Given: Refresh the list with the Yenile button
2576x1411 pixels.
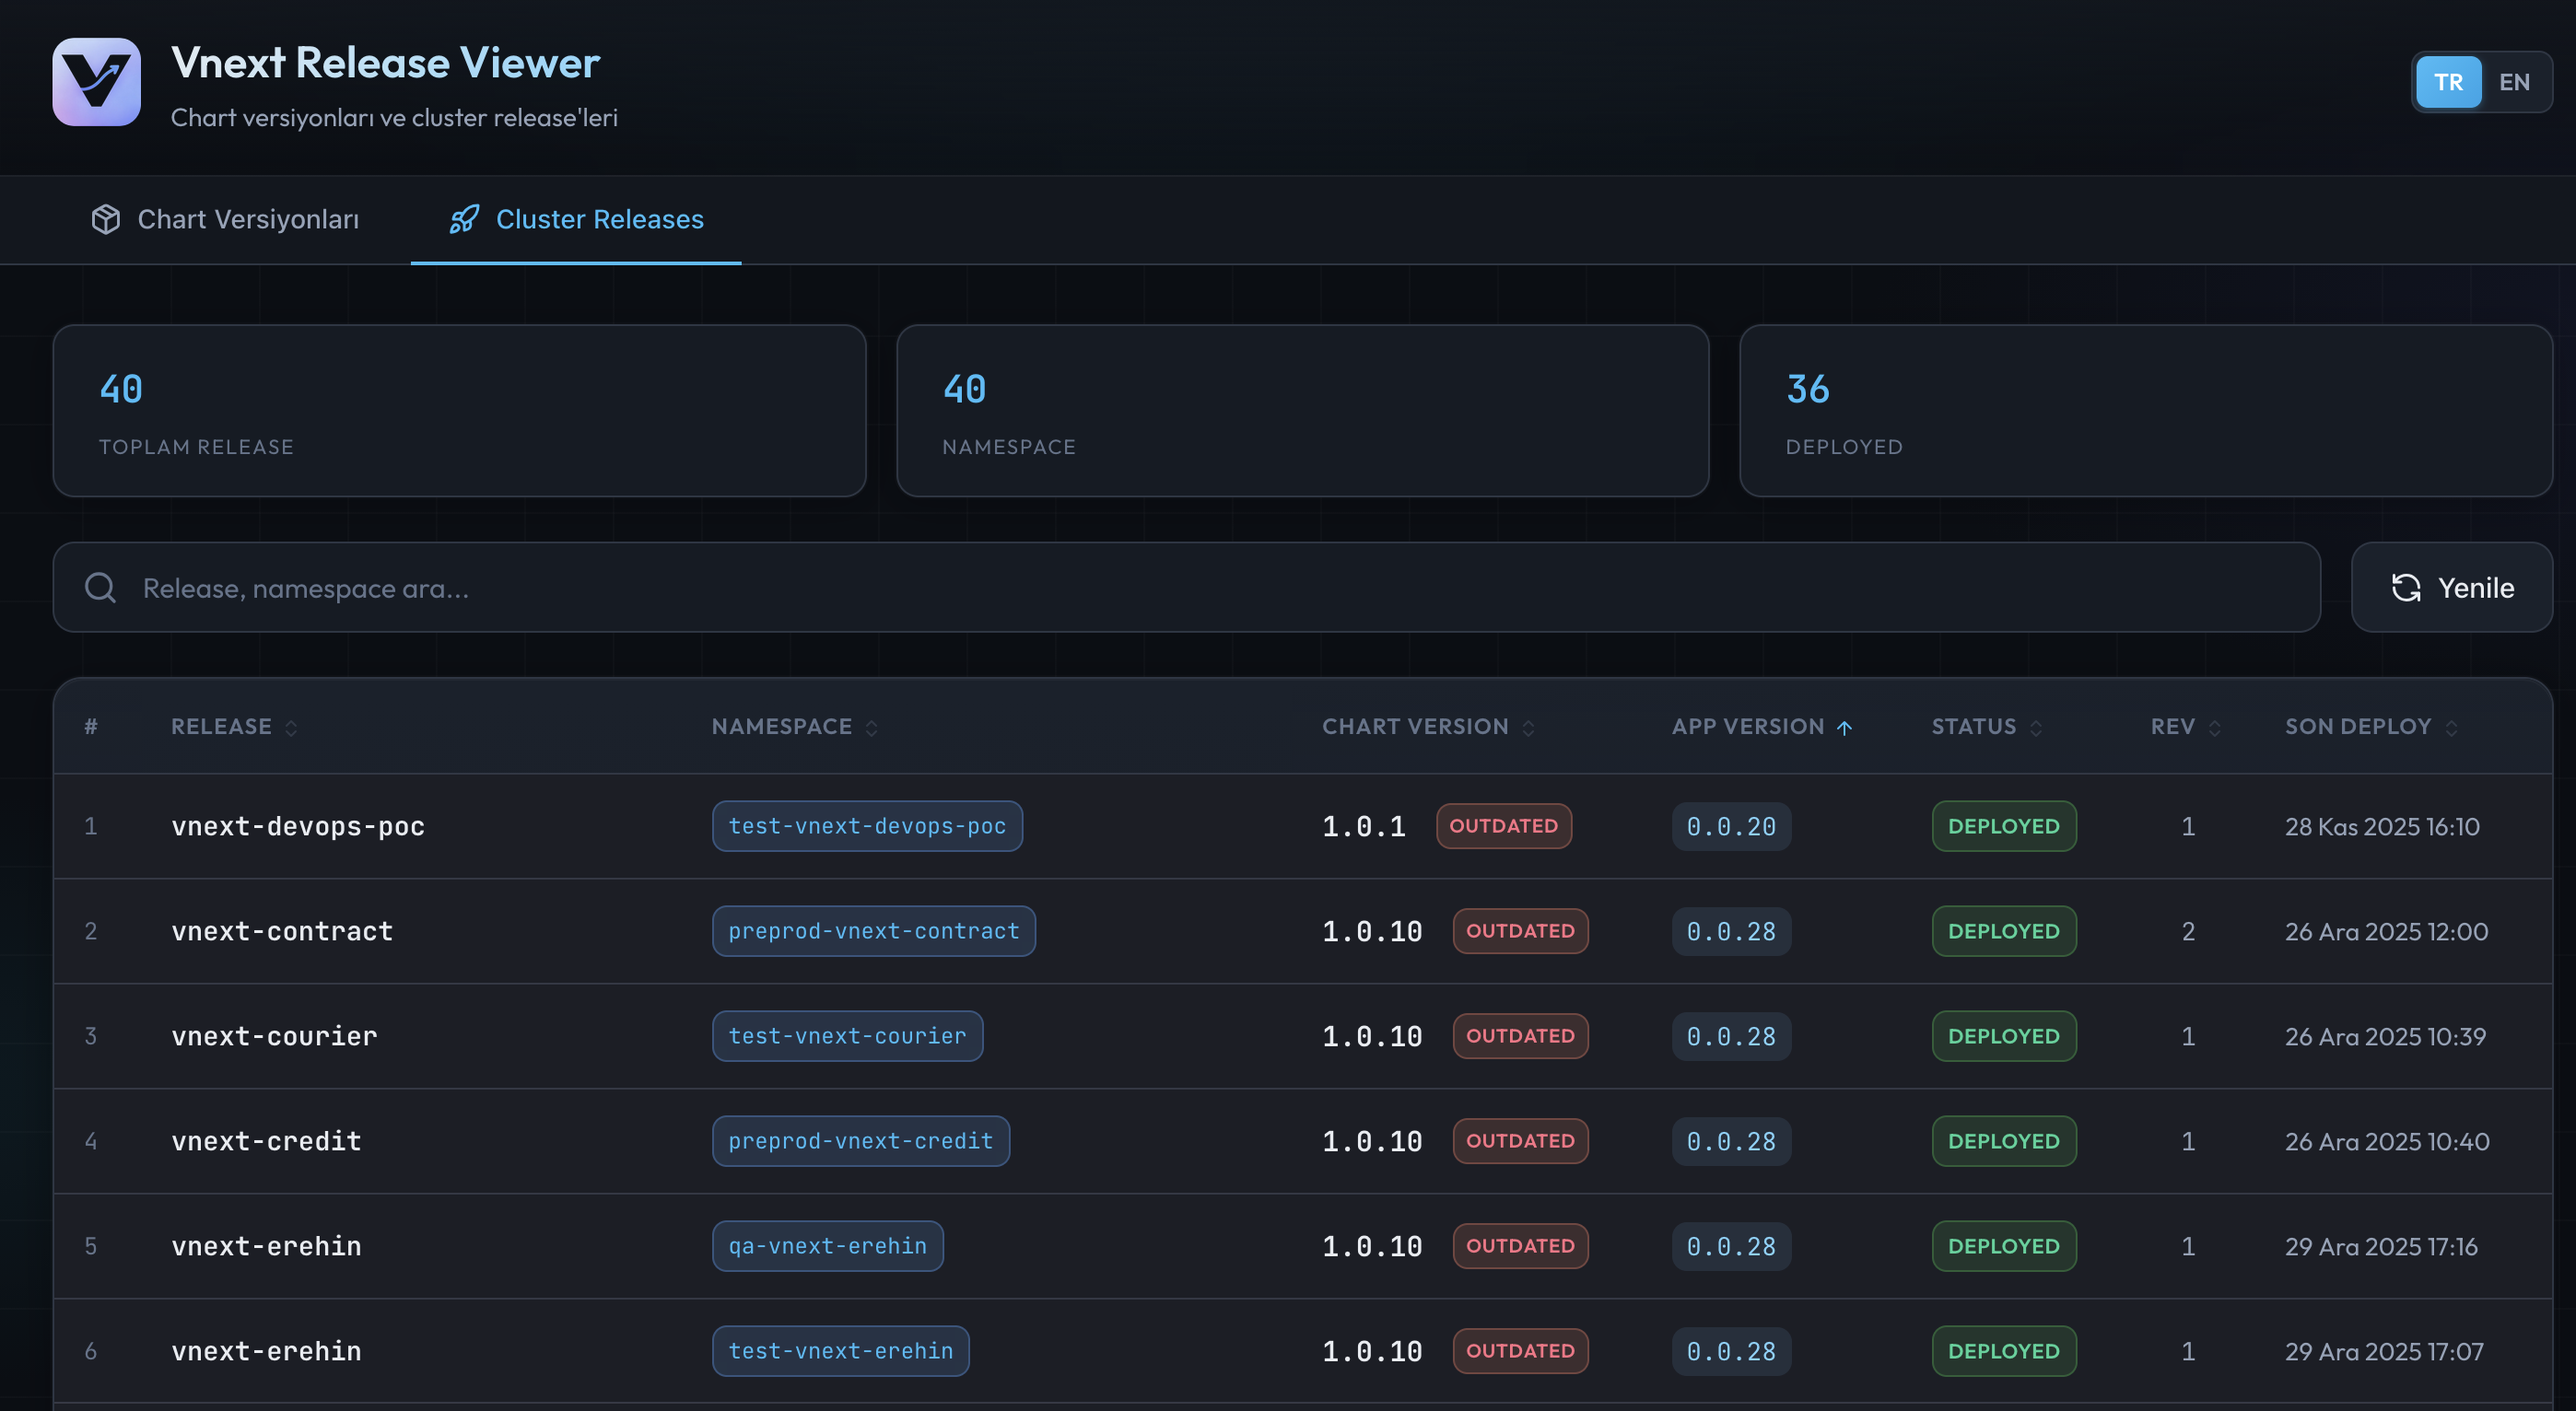Looking at the screenshot, I should point(2452,587).
